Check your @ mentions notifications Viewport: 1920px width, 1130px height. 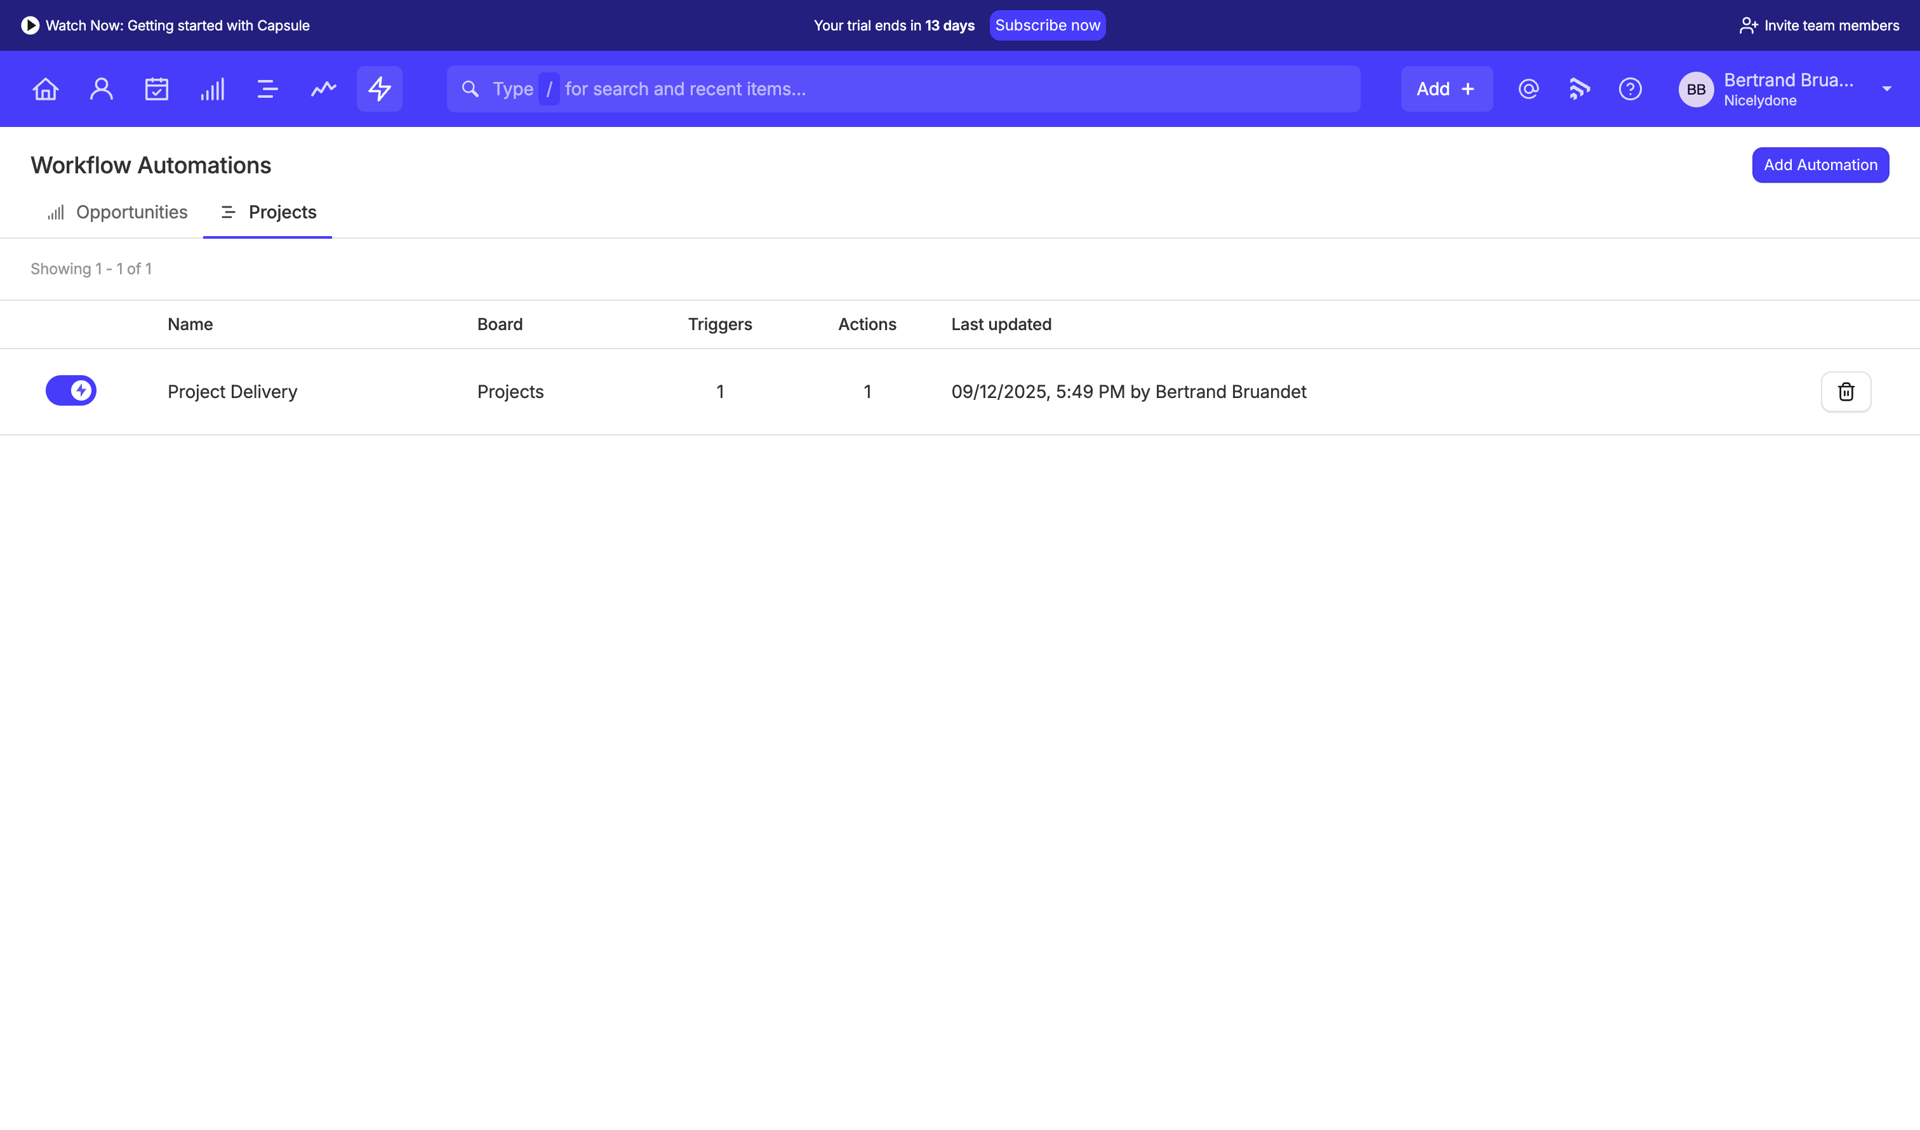[x=1528, y=89]
